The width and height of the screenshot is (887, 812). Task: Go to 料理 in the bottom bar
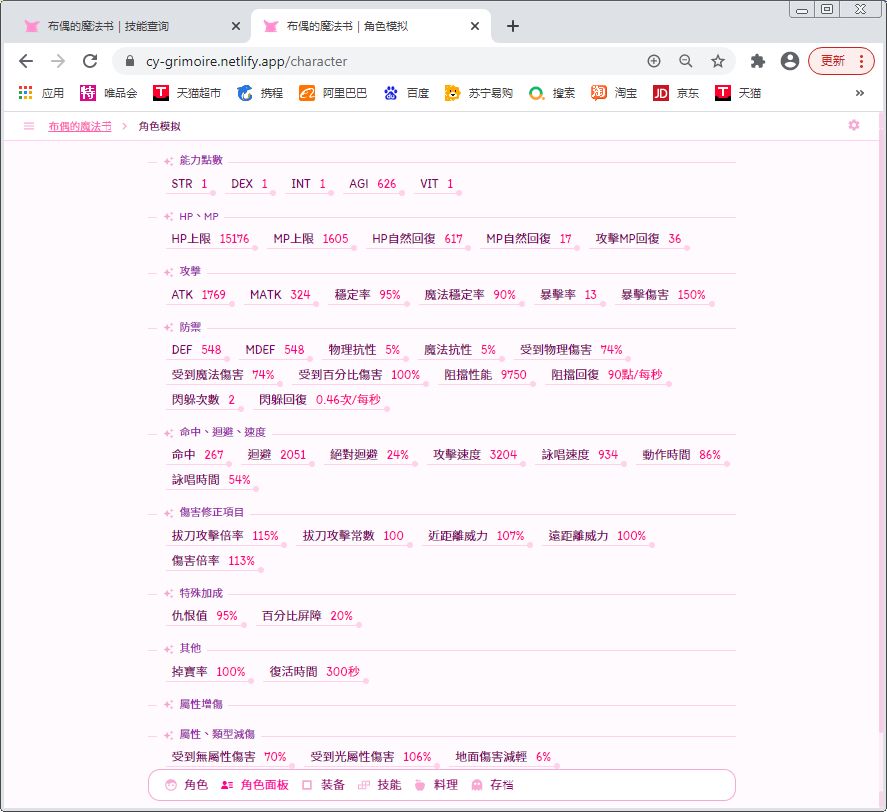point(436,785)
